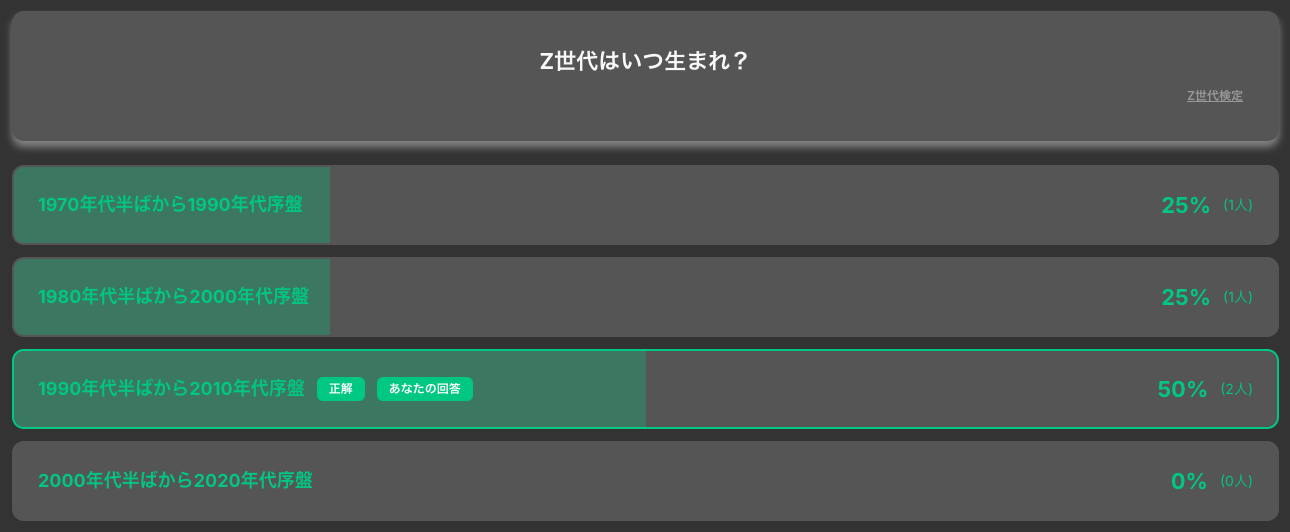Viewport: 1290px width, 532px height.
Task: Click empty bar area of the 1970年代 option
Action: coord(740,205)
